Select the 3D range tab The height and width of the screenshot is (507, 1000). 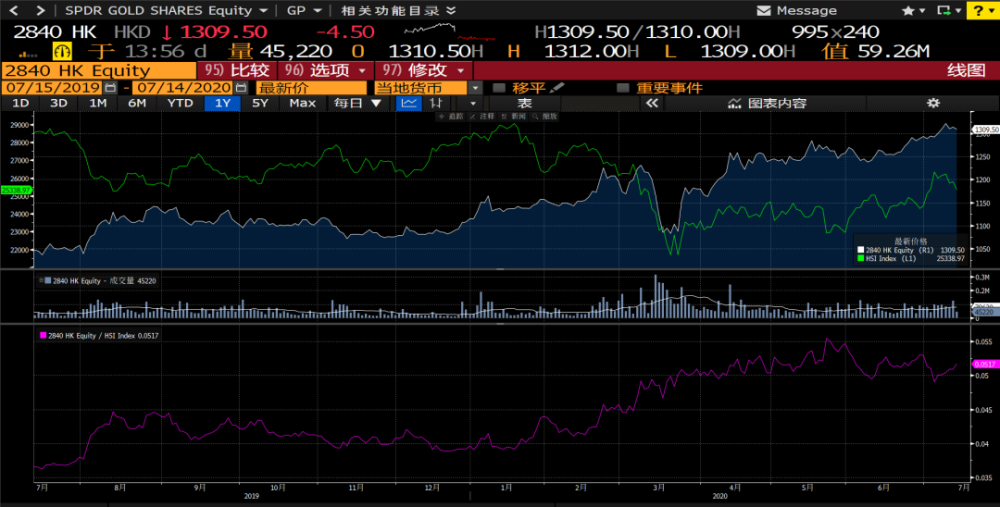[x=59, y=103]
